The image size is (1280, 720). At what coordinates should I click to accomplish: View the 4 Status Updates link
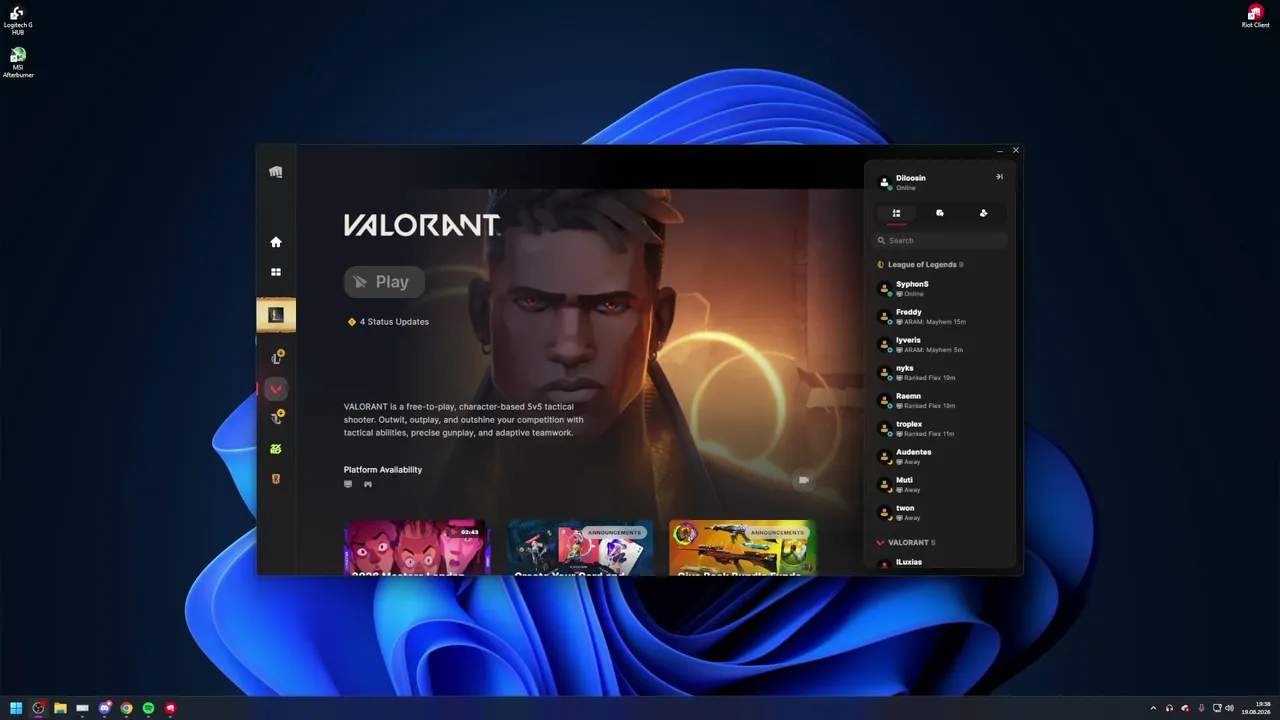click(388, 322)
